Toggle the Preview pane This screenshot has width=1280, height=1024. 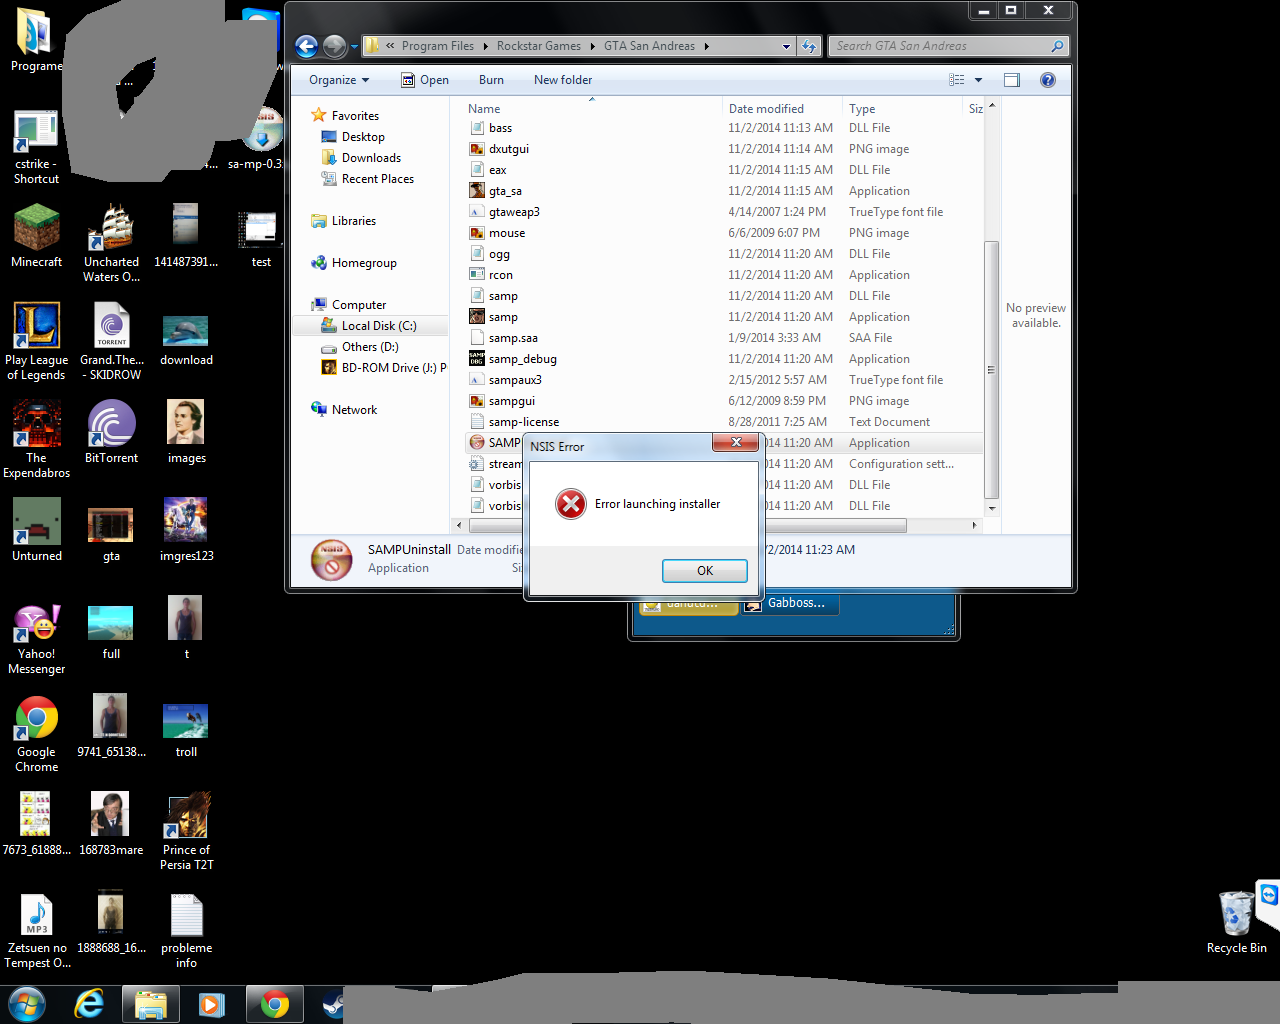click(1011, 79)
